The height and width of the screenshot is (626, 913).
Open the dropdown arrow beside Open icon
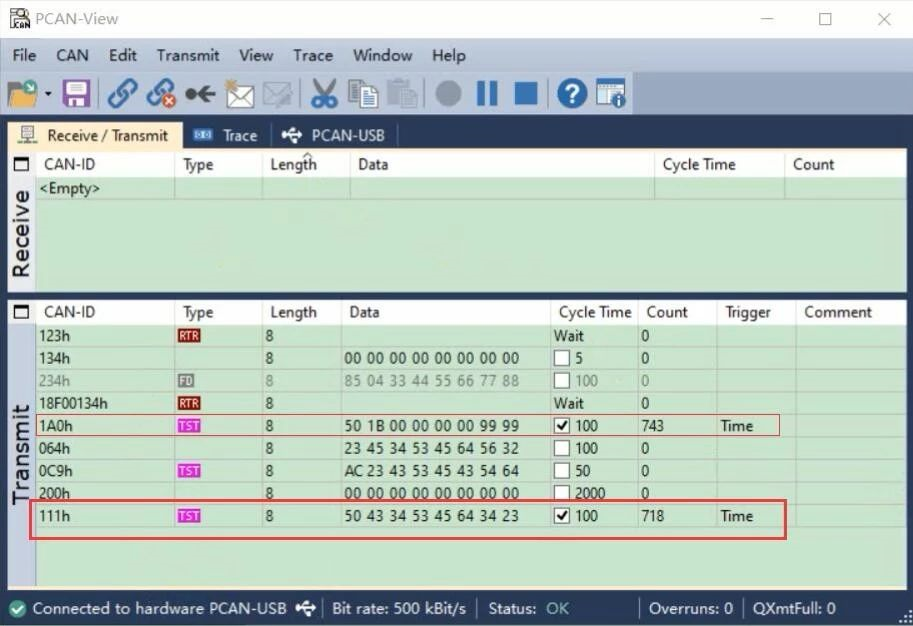coord(48,94)
